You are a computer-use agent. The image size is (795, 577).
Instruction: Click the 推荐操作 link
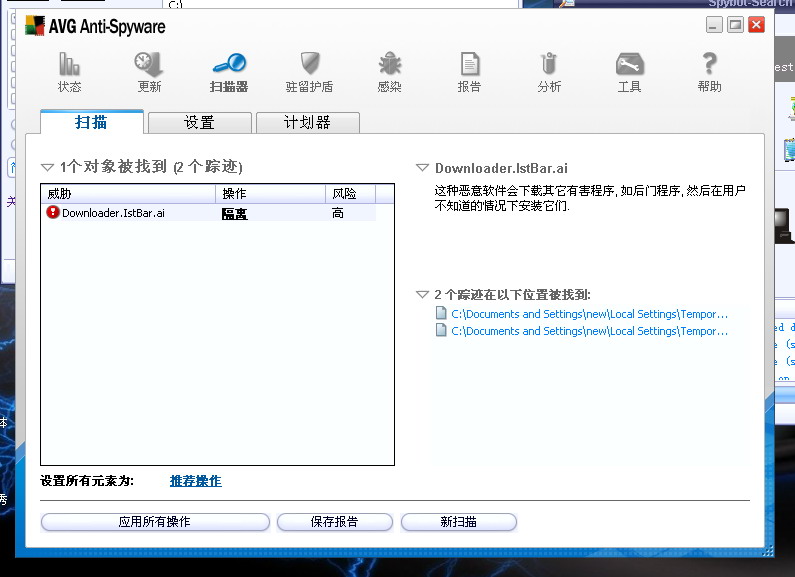point(196,481)
